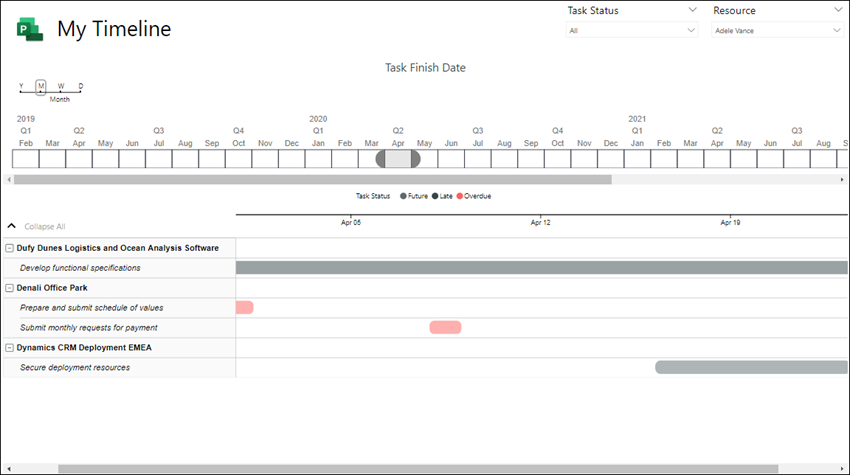Click the right handle of selected slicer range

pyautogui.click(x=416, y=159)
